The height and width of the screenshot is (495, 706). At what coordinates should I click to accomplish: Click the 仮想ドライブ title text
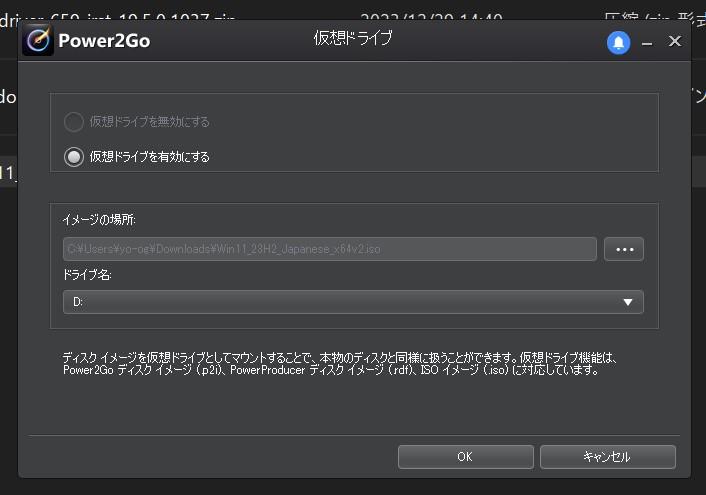pos(353,38)
